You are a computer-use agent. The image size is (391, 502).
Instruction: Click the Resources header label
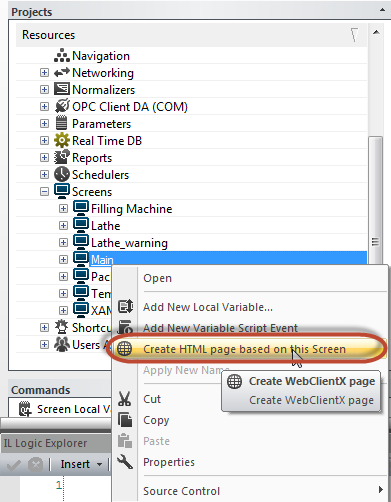(x=49, y=35)
